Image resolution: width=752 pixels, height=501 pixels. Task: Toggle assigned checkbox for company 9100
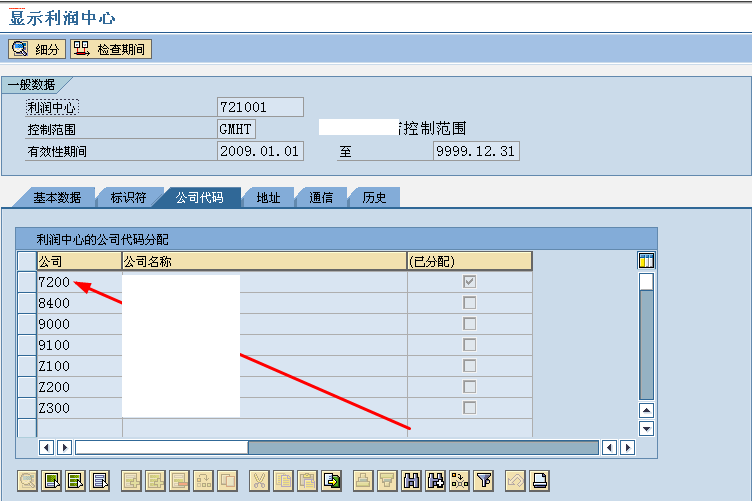click(470, 345)
